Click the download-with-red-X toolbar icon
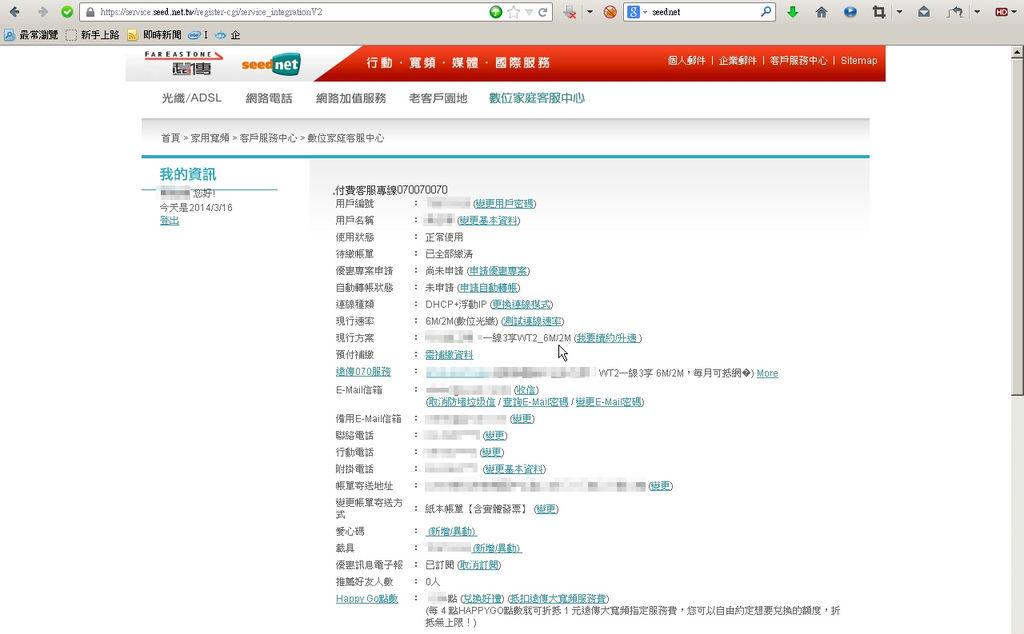Viewport: 1024px width, 634px height. click(x=570, y=12)
